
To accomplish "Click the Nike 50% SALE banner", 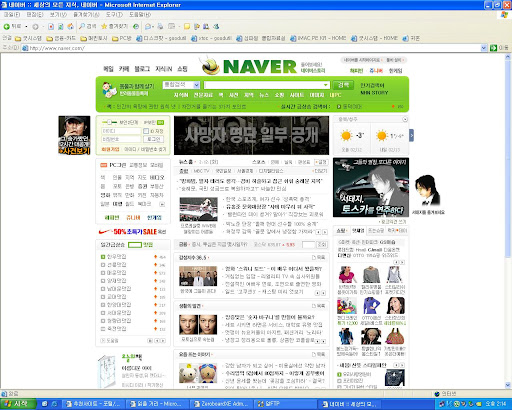I will (x=132, y=231).
